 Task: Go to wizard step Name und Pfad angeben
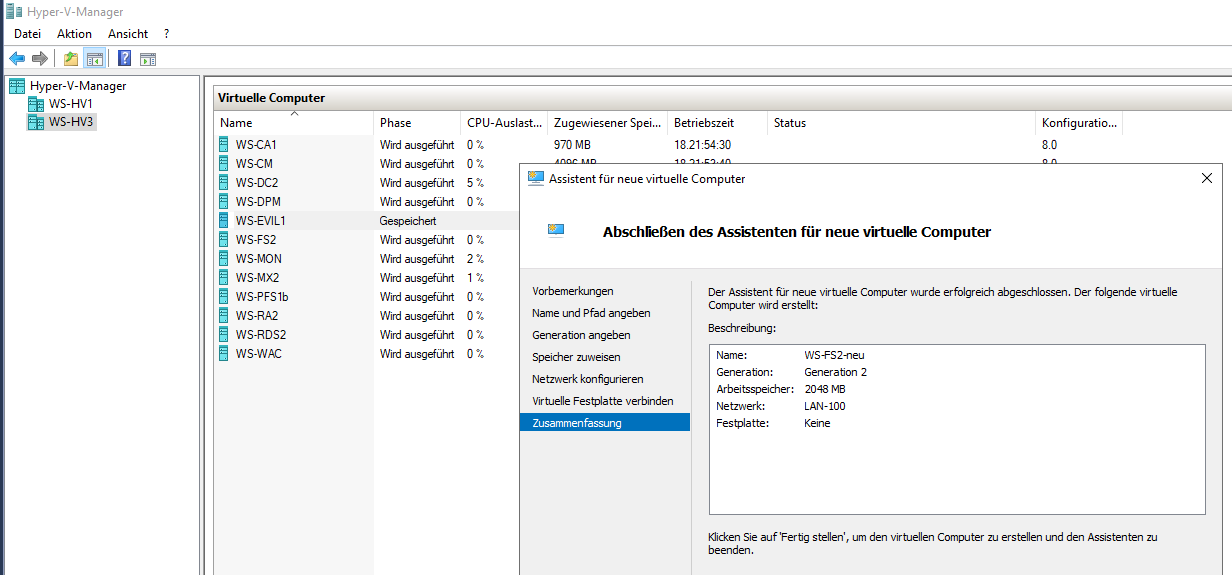(x=591, y=313)
